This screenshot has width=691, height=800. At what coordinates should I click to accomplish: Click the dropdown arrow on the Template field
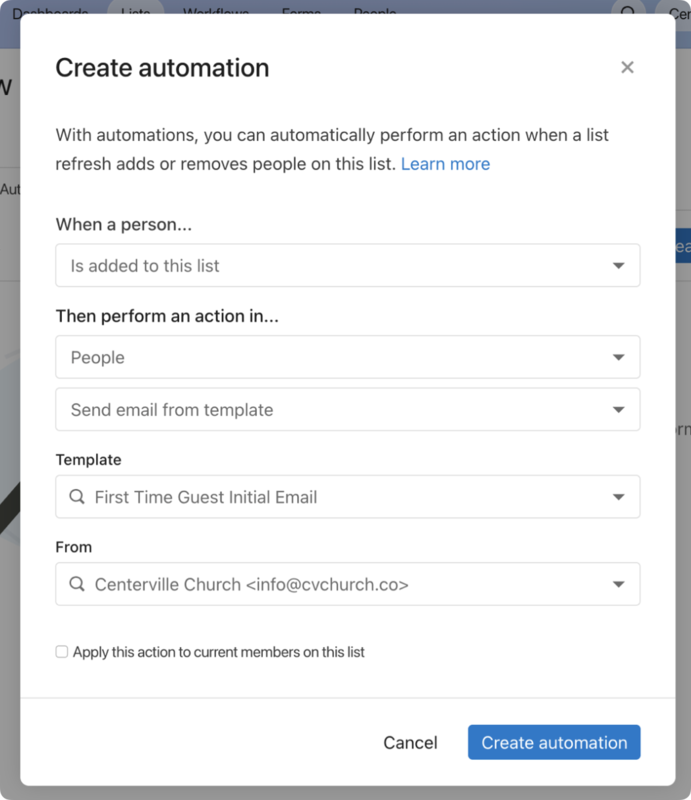click(x=619, y=496)
